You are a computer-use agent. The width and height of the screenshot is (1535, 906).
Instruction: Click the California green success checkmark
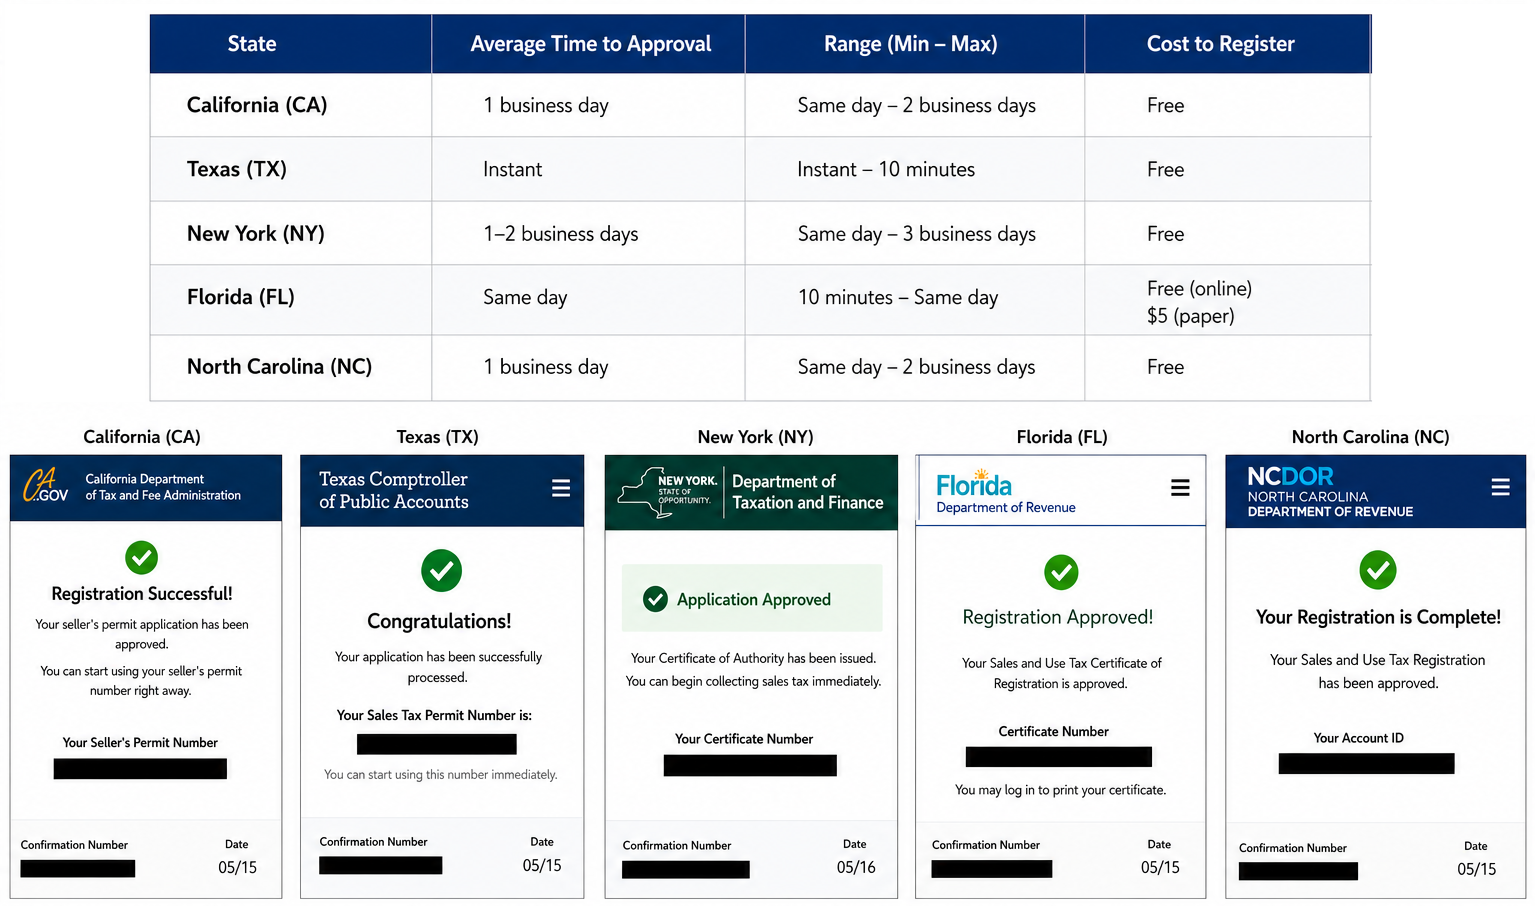click(141, 557)
